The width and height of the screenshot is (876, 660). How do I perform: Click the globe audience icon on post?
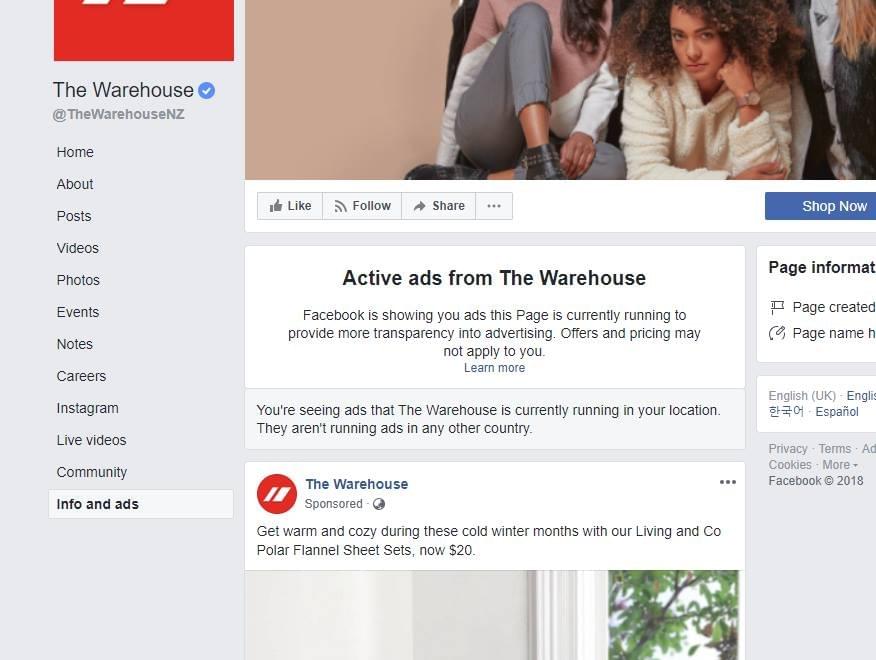click(379, 504)
